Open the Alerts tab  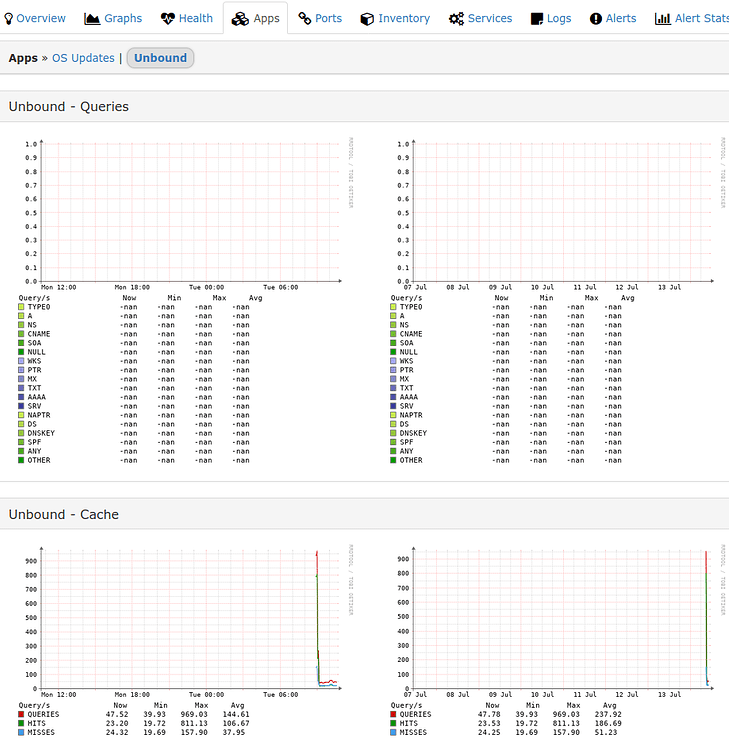click(x=613, y=18)
